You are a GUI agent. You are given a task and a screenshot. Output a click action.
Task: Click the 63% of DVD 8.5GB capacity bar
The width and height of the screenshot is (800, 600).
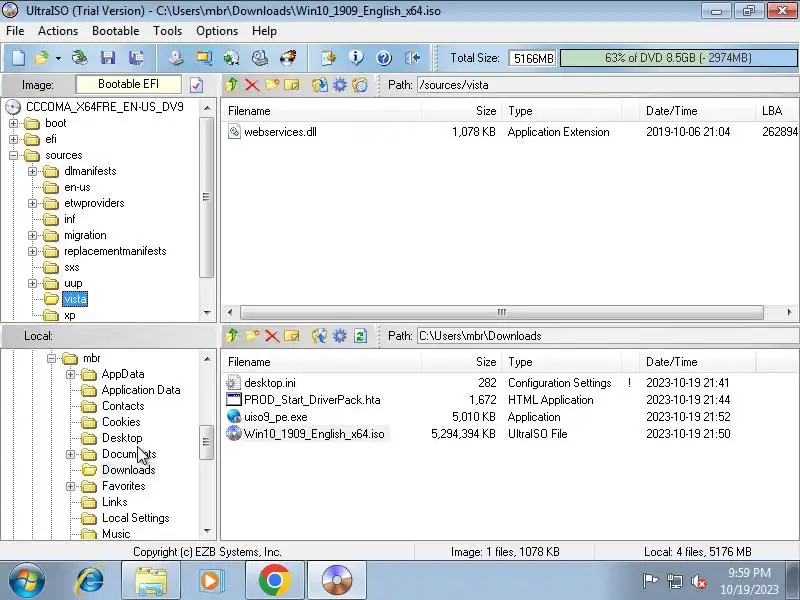(x=679, y=58)
